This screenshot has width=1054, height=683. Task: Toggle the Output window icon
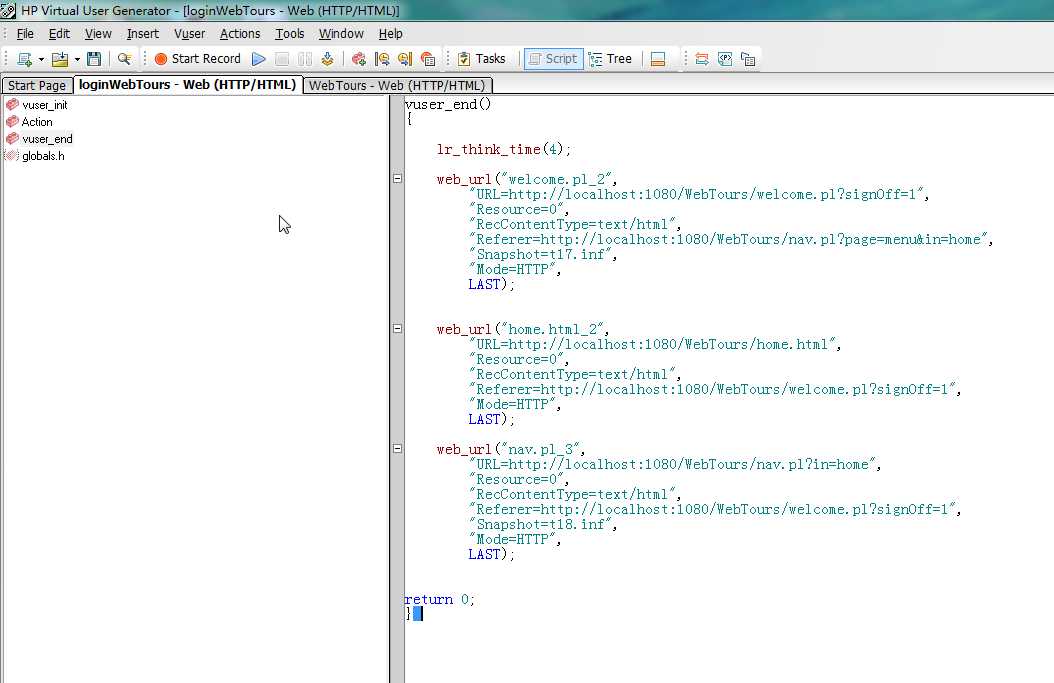[x=658, y=59]
